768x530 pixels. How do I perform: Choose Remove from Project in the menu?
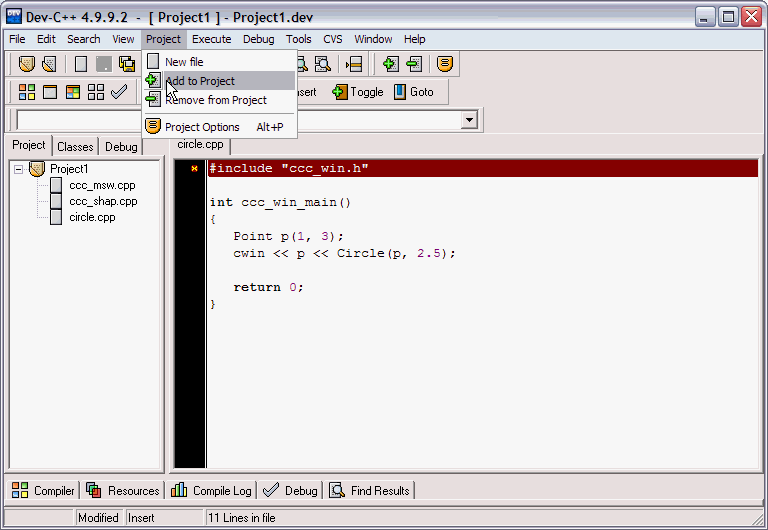click(x=215, y=100)
